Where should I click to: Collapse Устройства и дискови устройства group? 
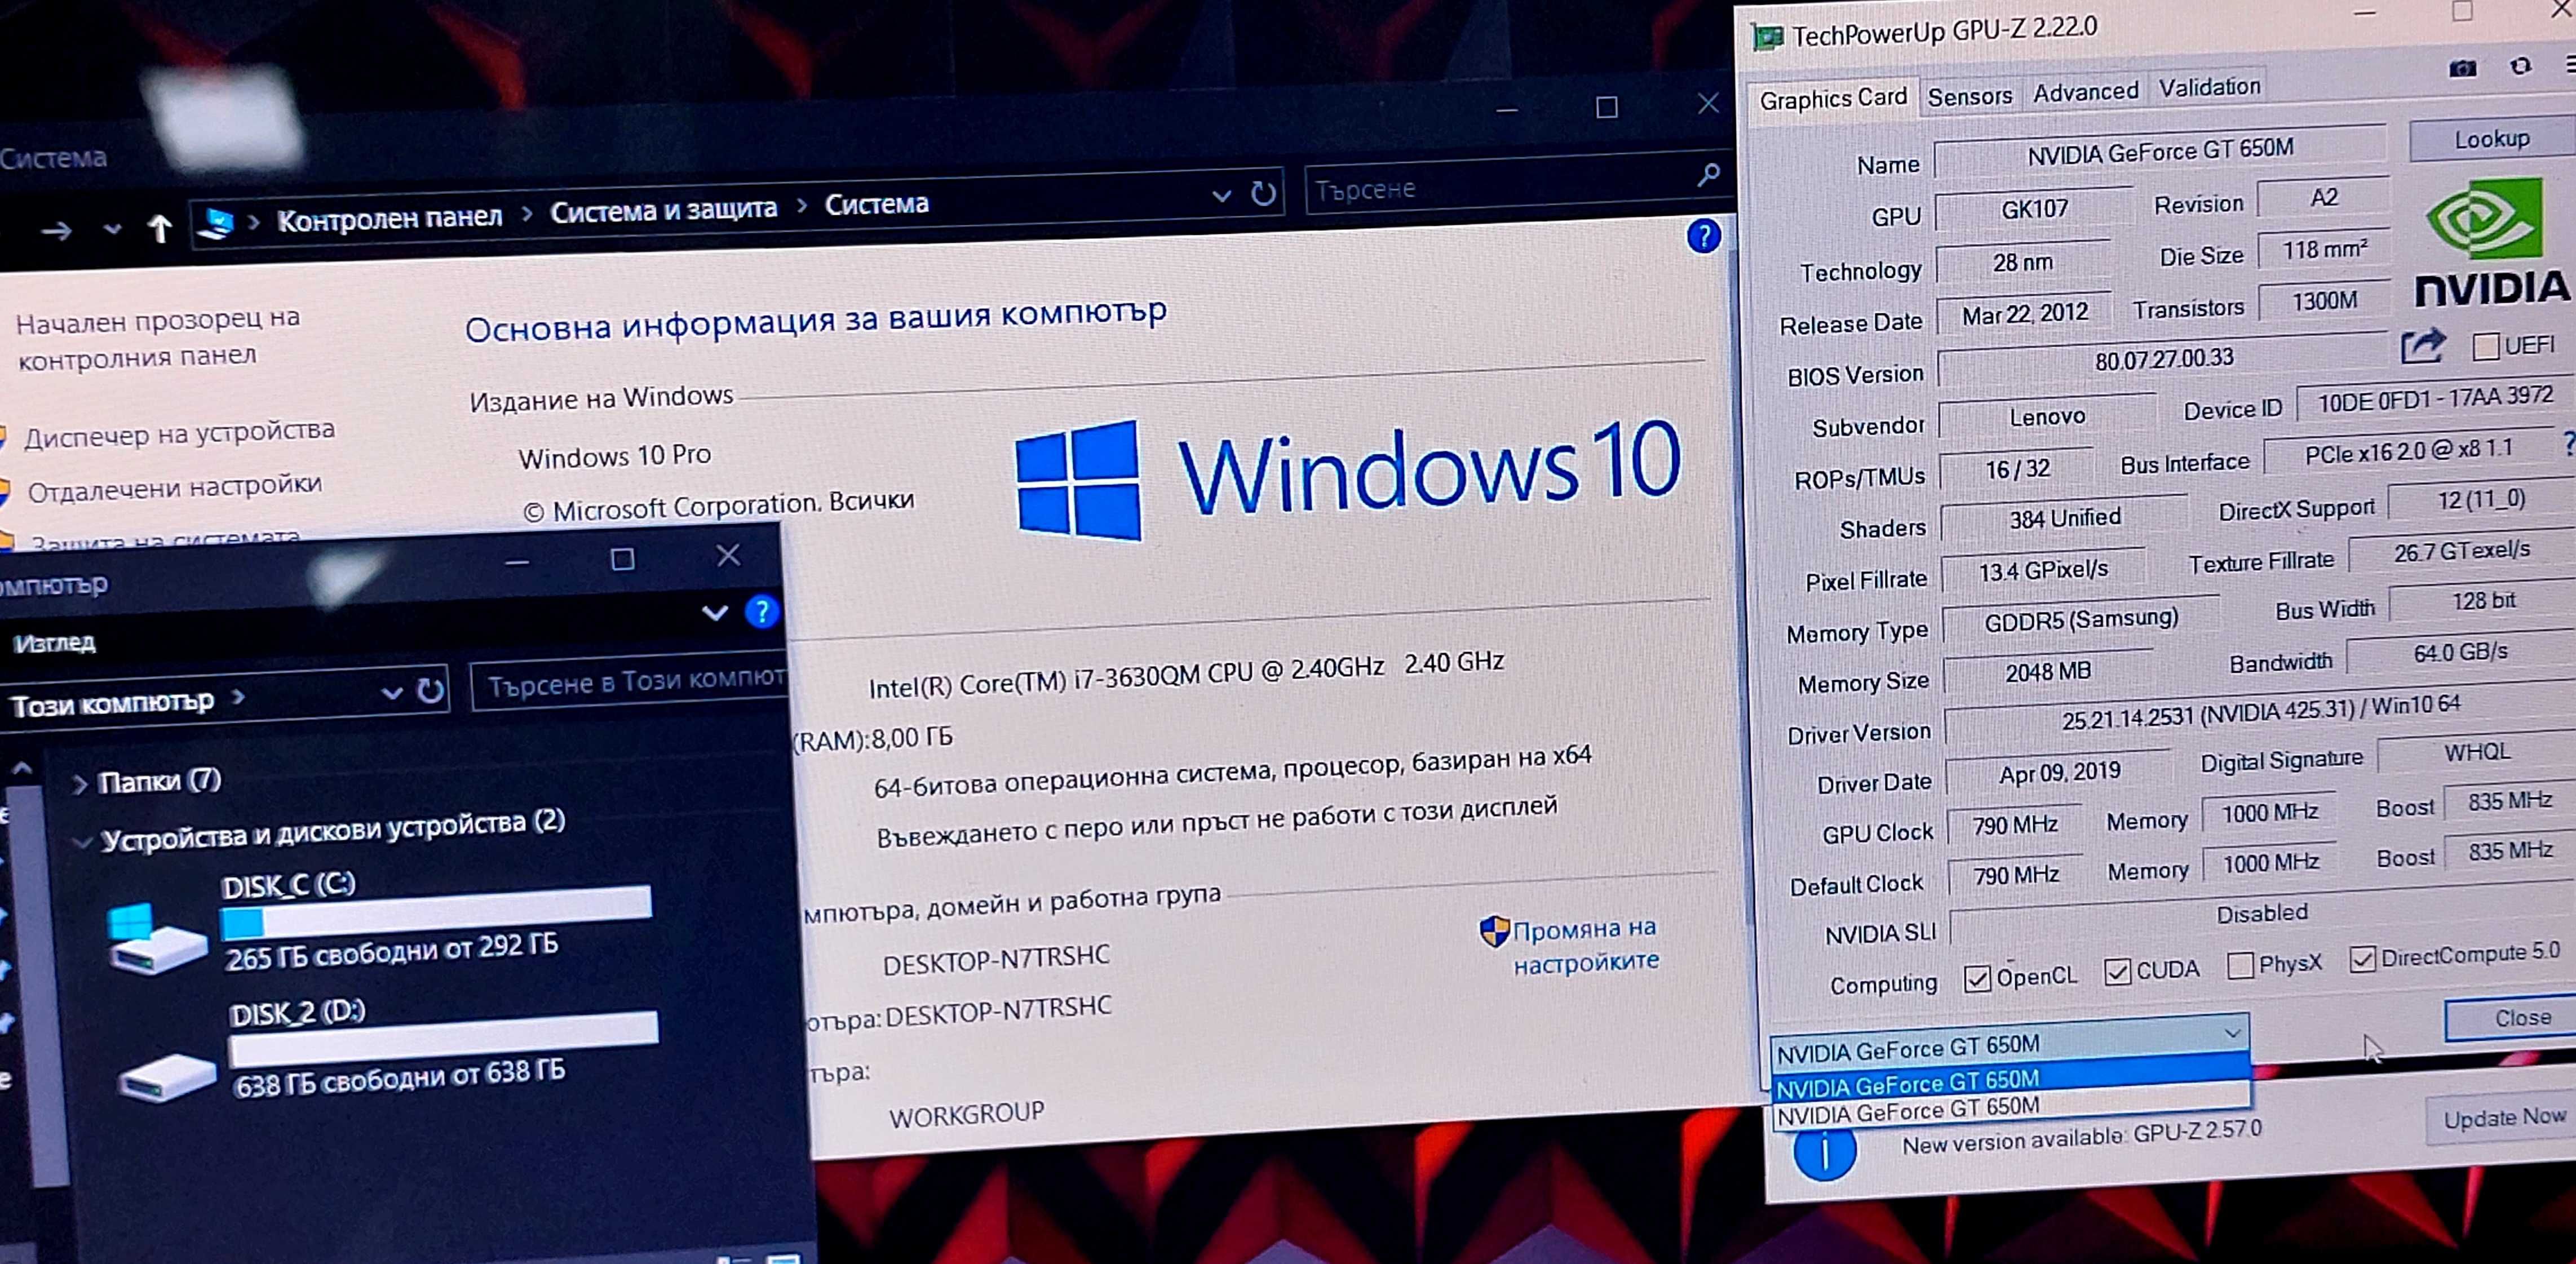coord(82,842)
